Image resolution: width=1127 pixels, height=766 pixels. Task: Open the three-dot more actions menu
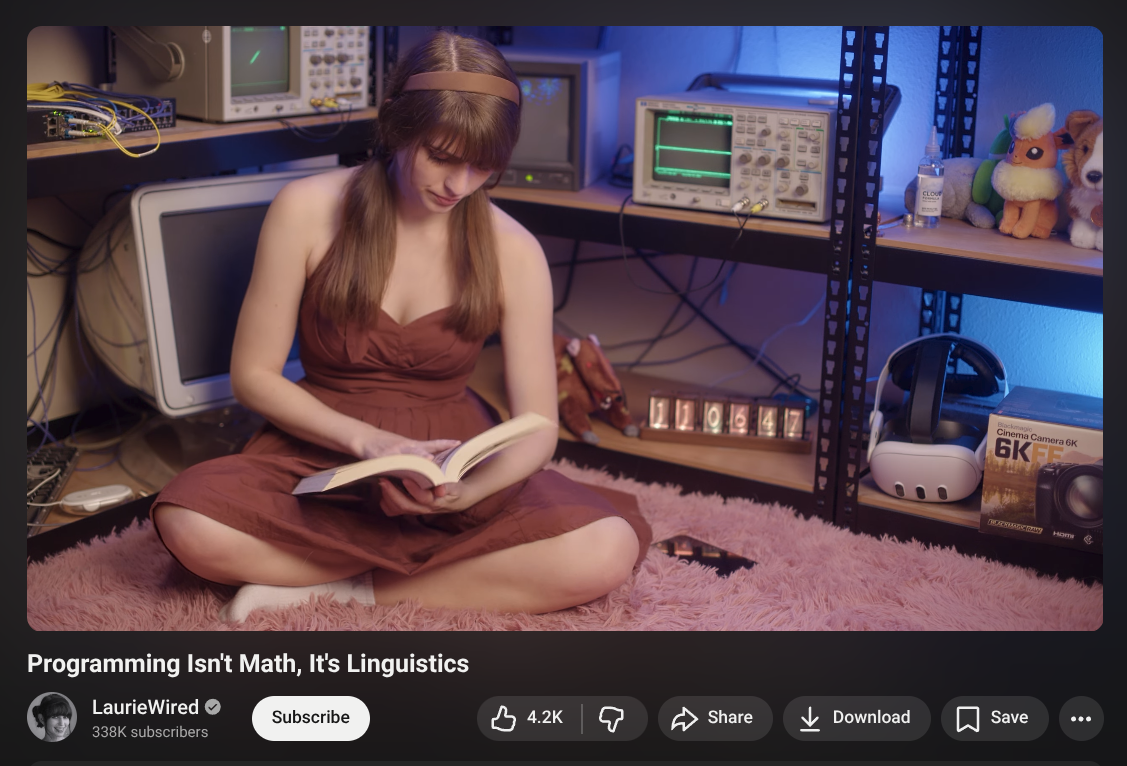click(1081, 718)
